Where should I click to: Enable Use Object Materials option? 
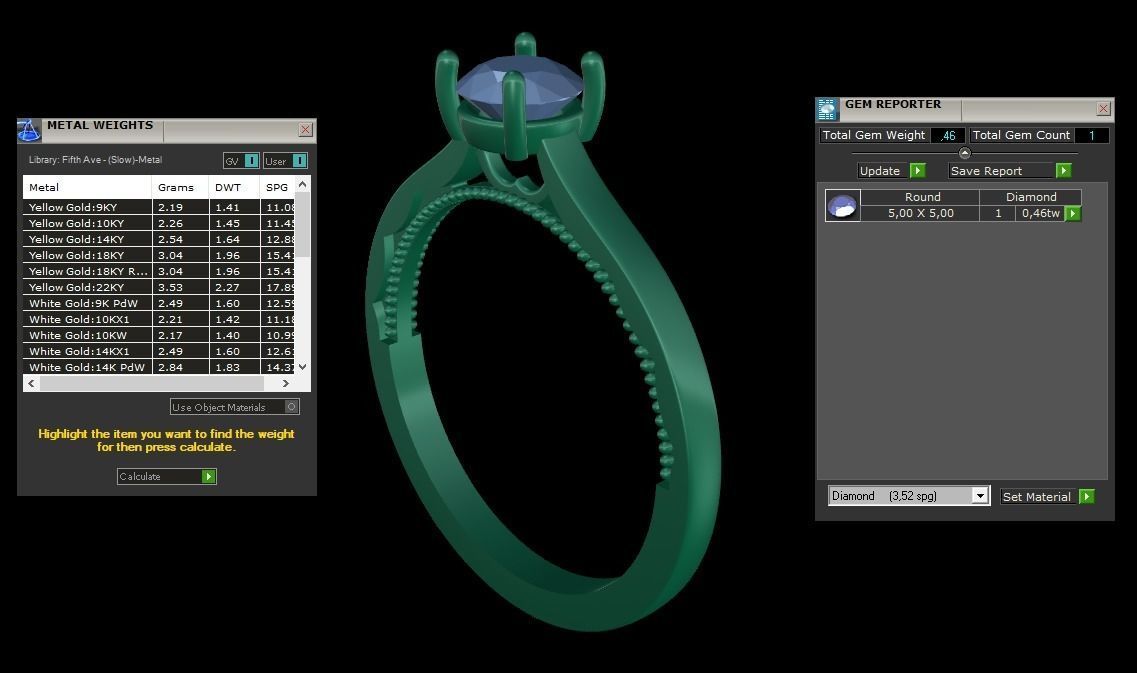tap(292, 407)
